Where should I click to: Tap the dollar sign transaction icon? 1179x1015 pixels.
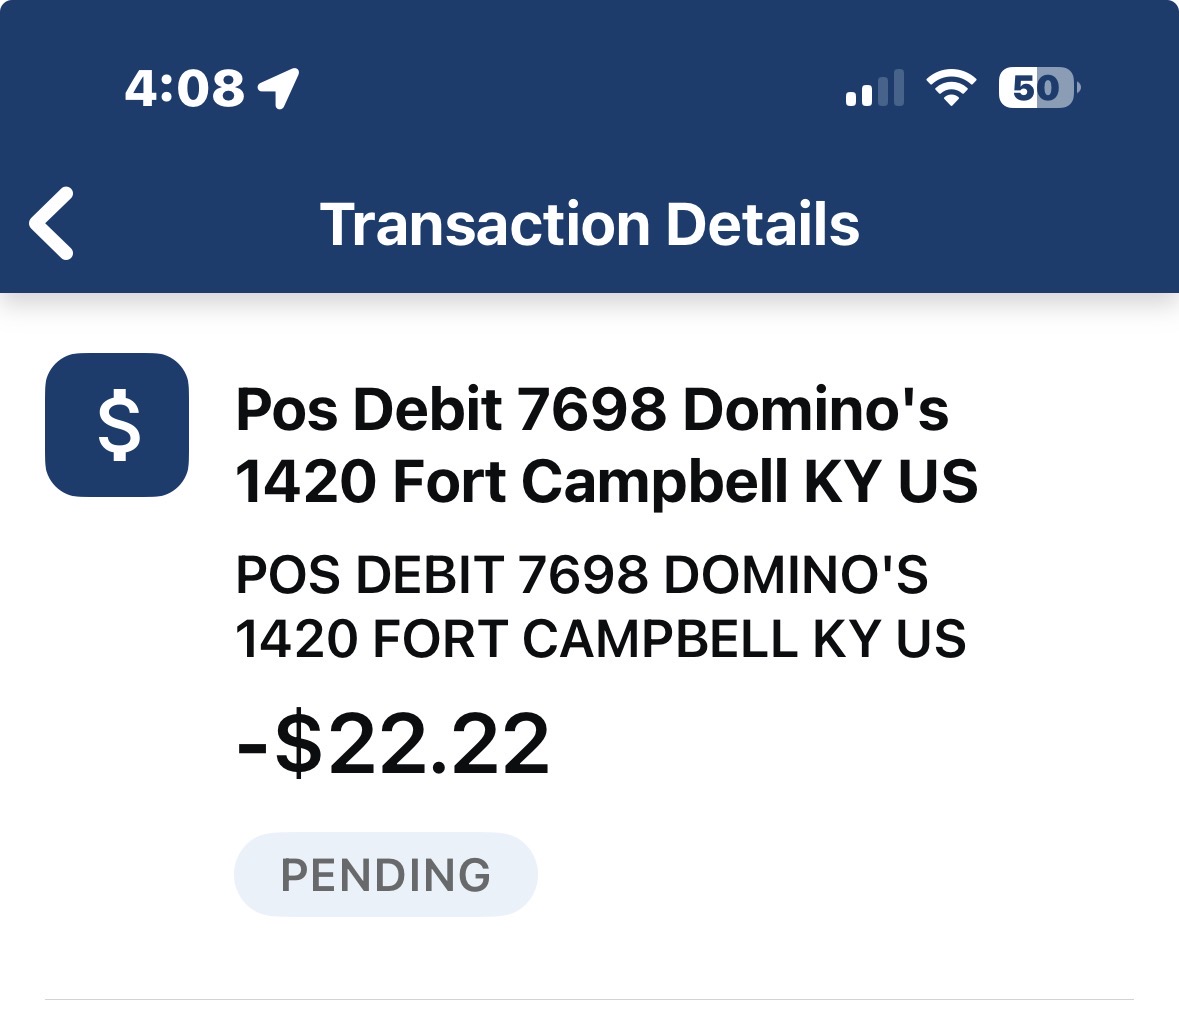117,425
